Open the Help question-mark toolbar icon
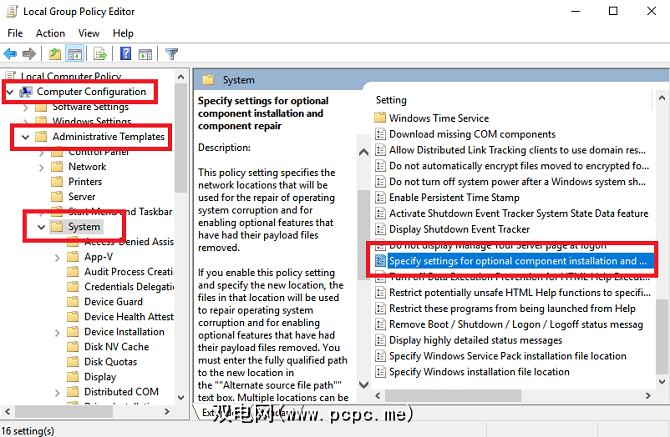This screenshot has height=437, width=670. (125, 54)
